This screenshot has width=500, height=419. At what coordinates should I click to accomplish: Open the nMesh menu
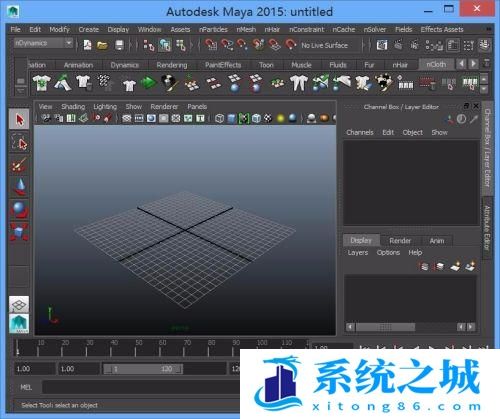[x=246, y=29]
